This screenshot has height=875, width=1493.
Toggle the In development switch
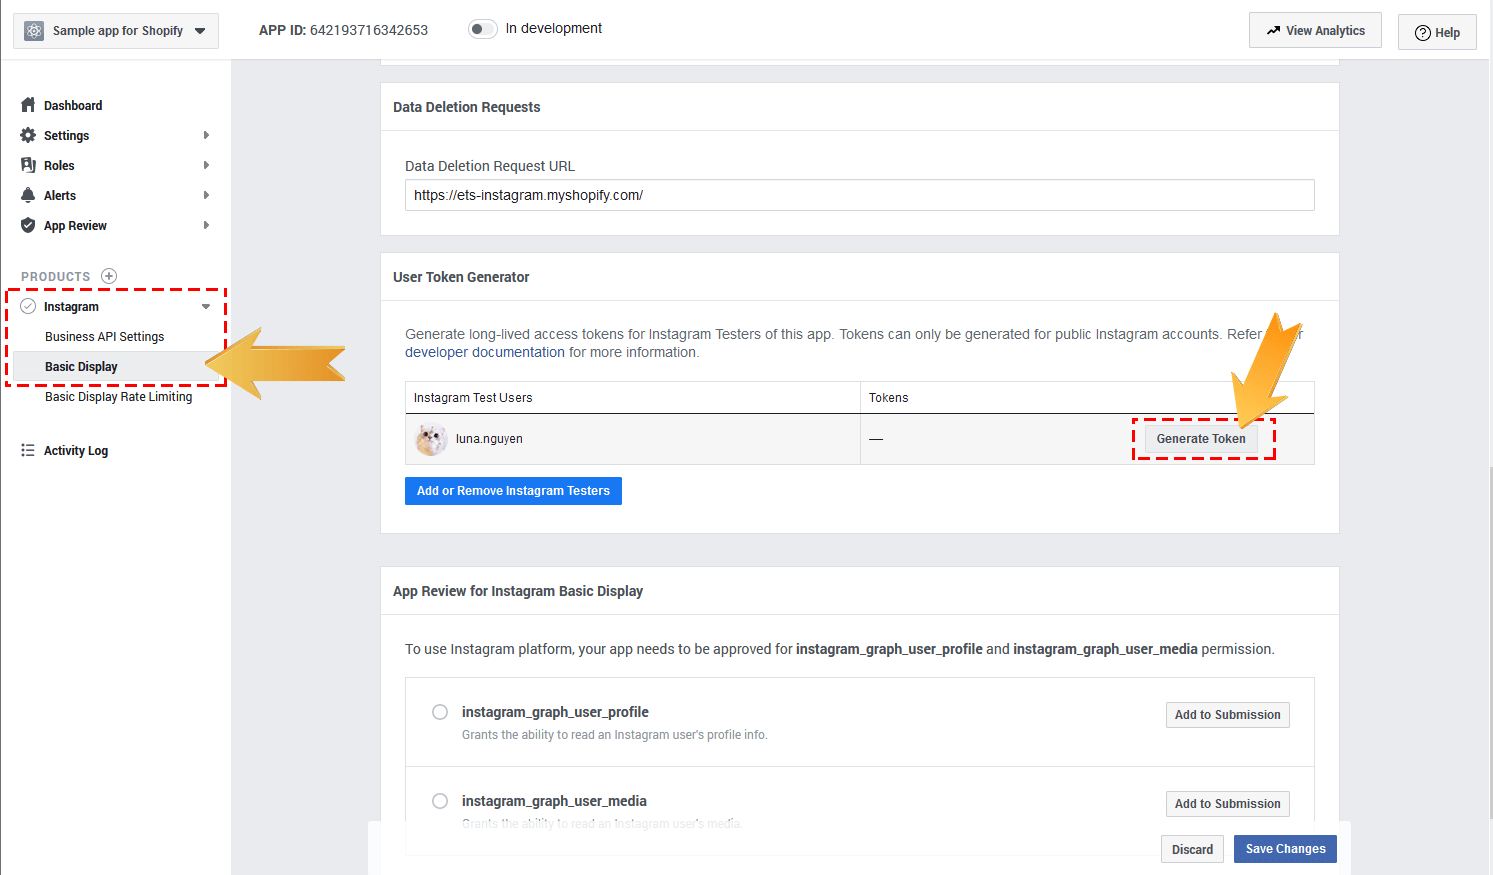coord(483,29)
